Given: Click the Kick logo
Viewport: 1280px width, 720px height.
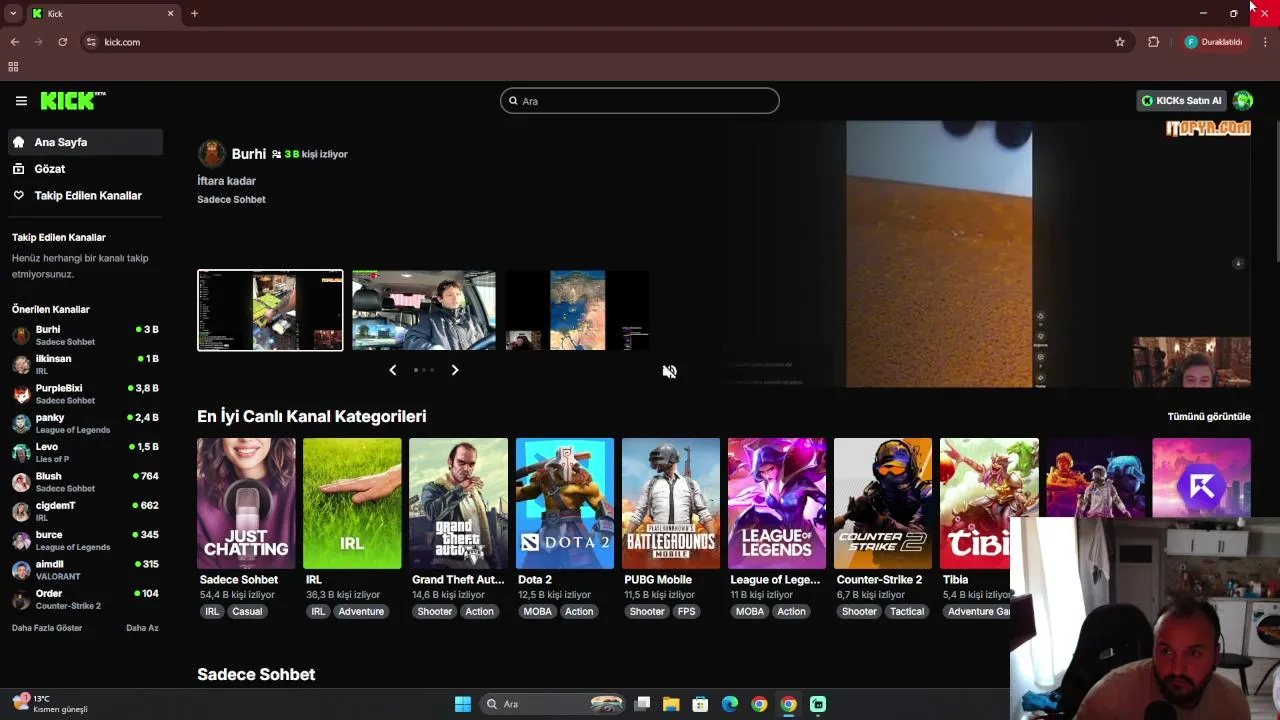Looking at the screenshot, I should (72, 101).
